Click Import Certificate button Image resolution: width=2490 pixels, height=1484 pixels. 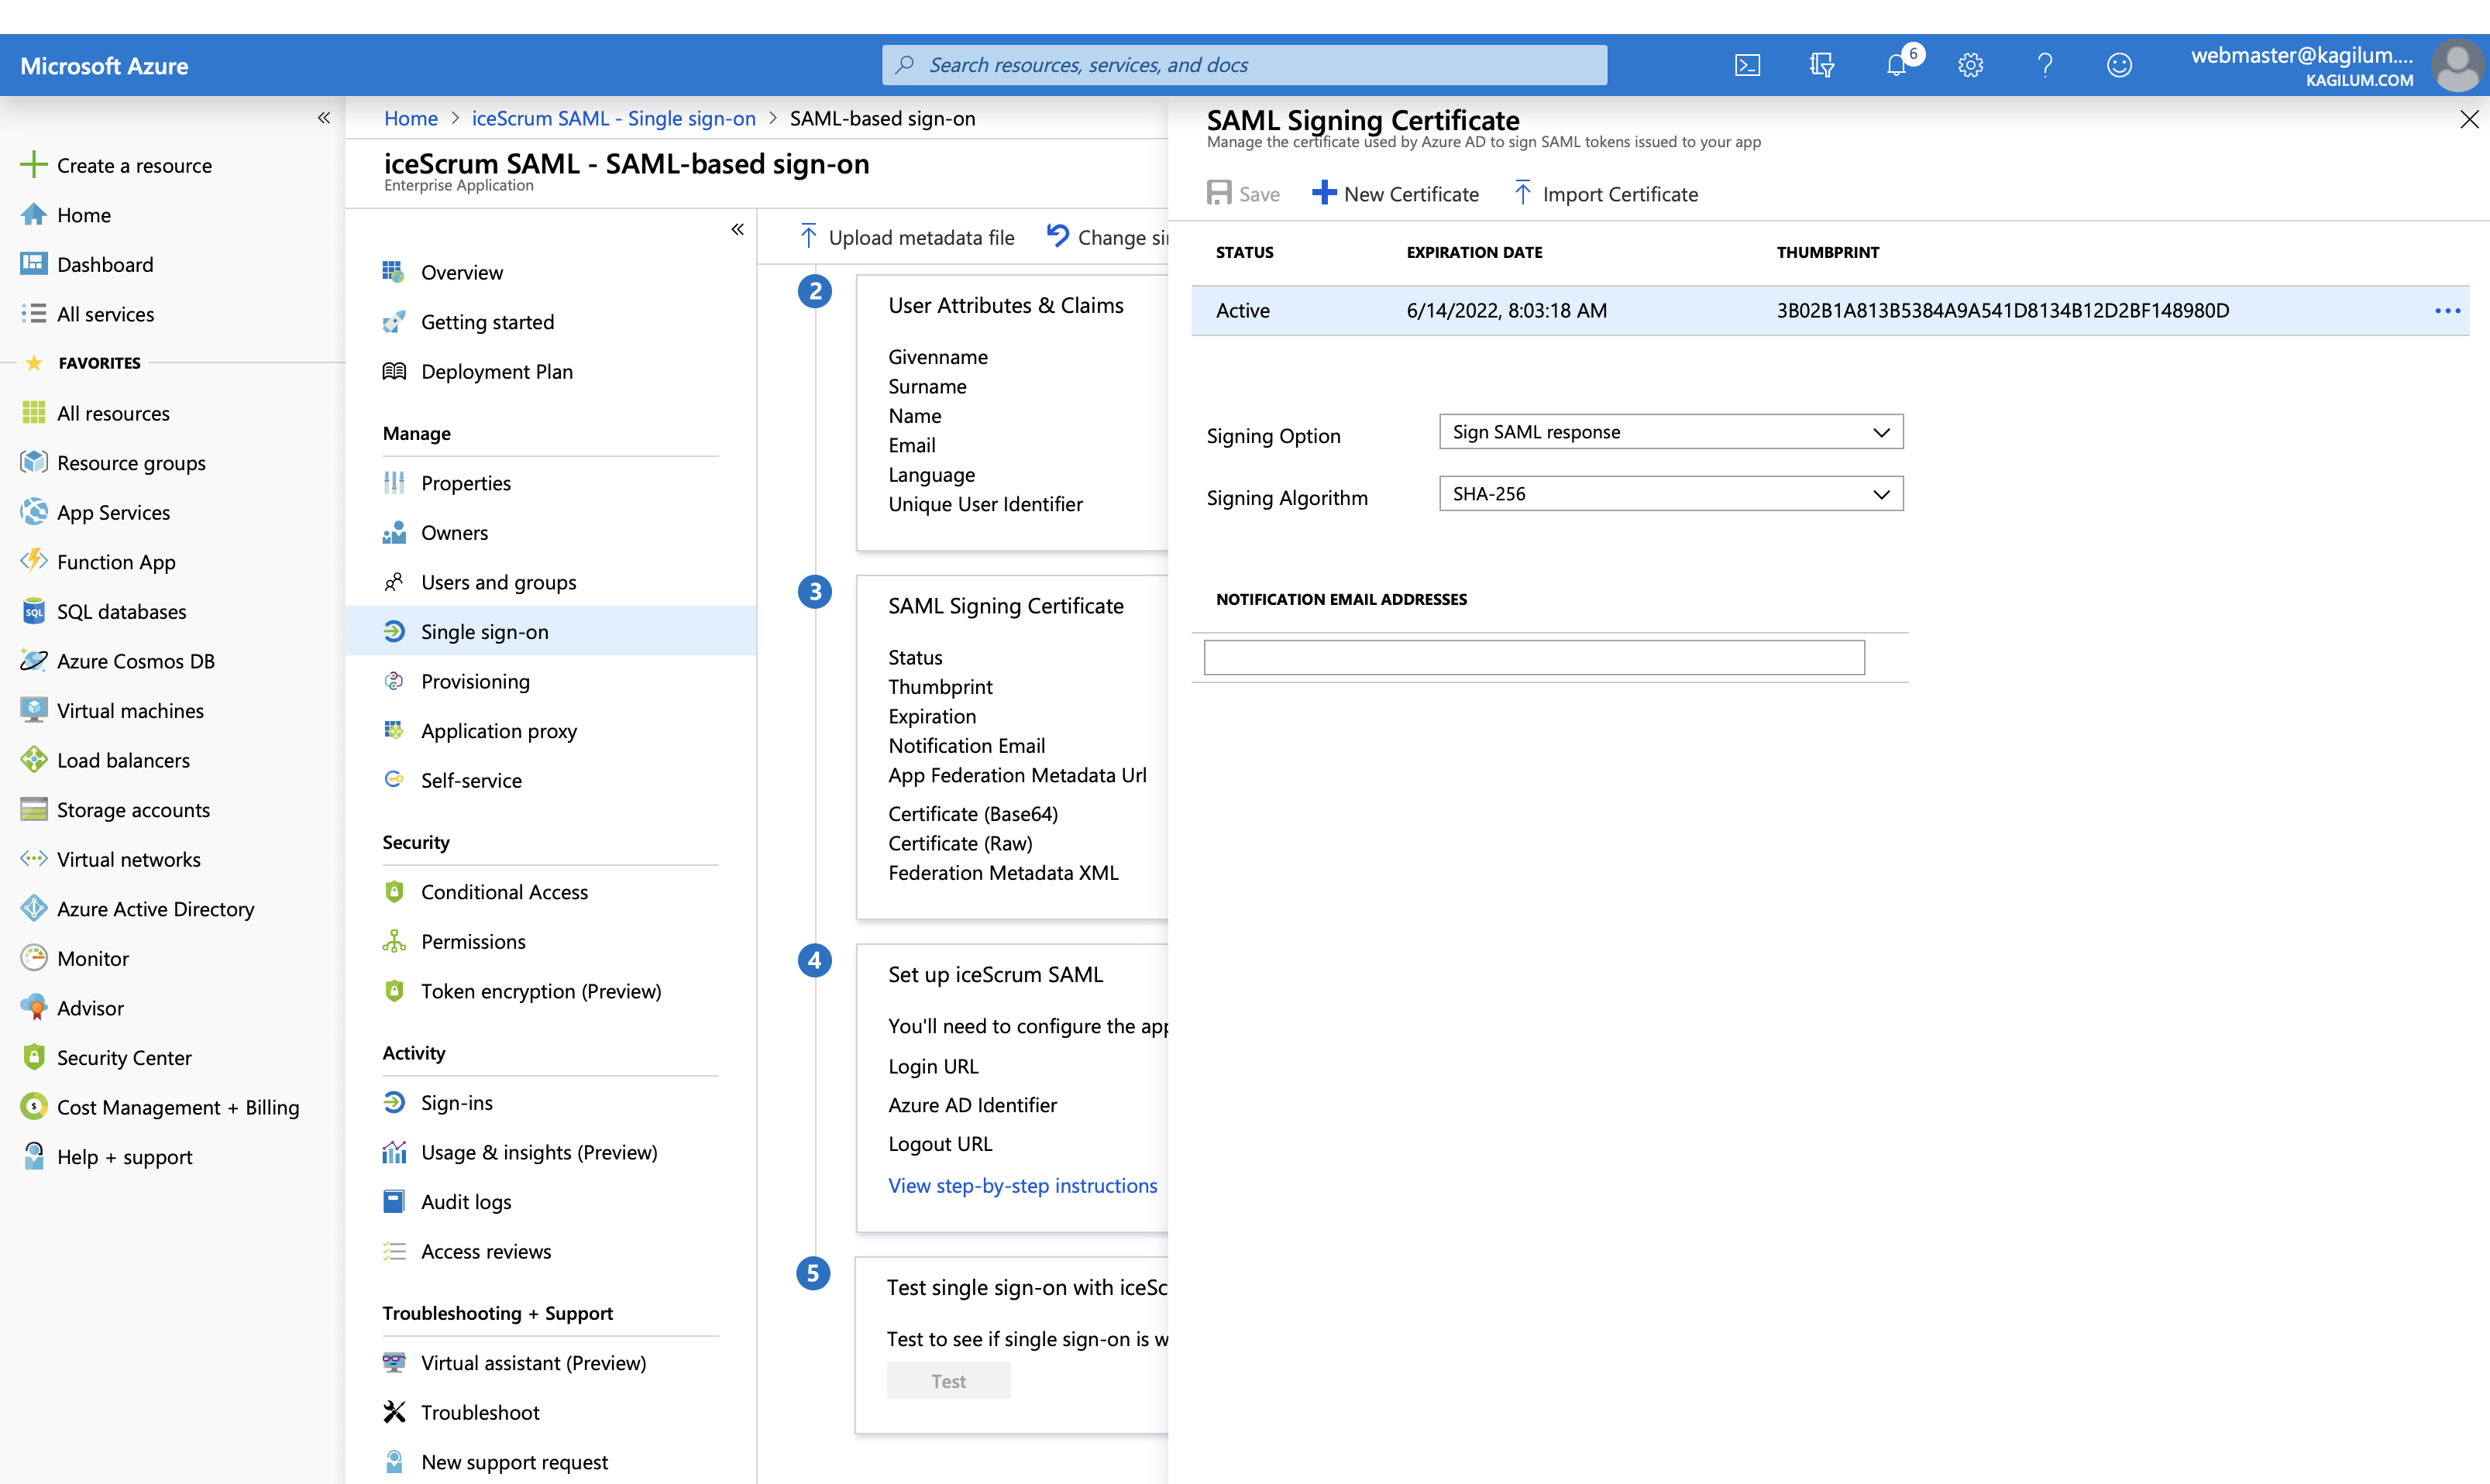click(1605, 193)
